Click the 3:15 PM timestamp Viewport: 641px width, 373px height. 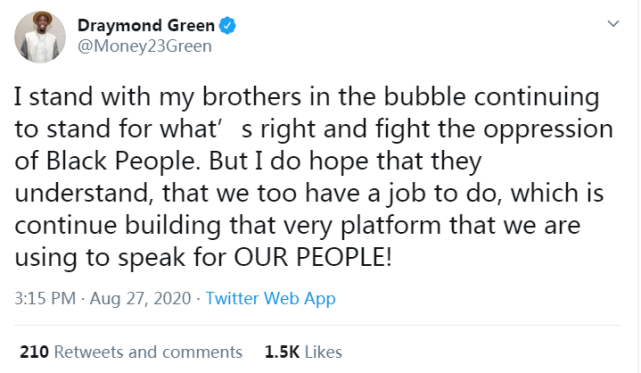[45, 298]
